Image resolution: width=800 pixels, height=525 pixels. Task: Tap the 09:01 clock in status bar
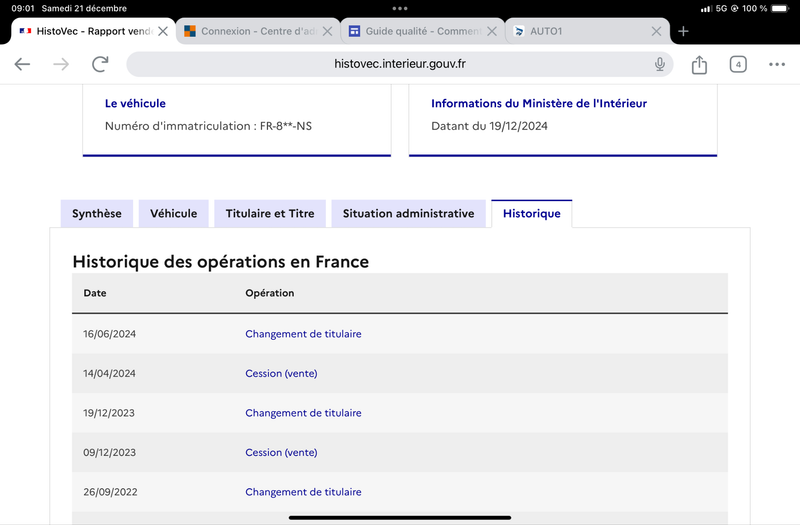[23, 8]
